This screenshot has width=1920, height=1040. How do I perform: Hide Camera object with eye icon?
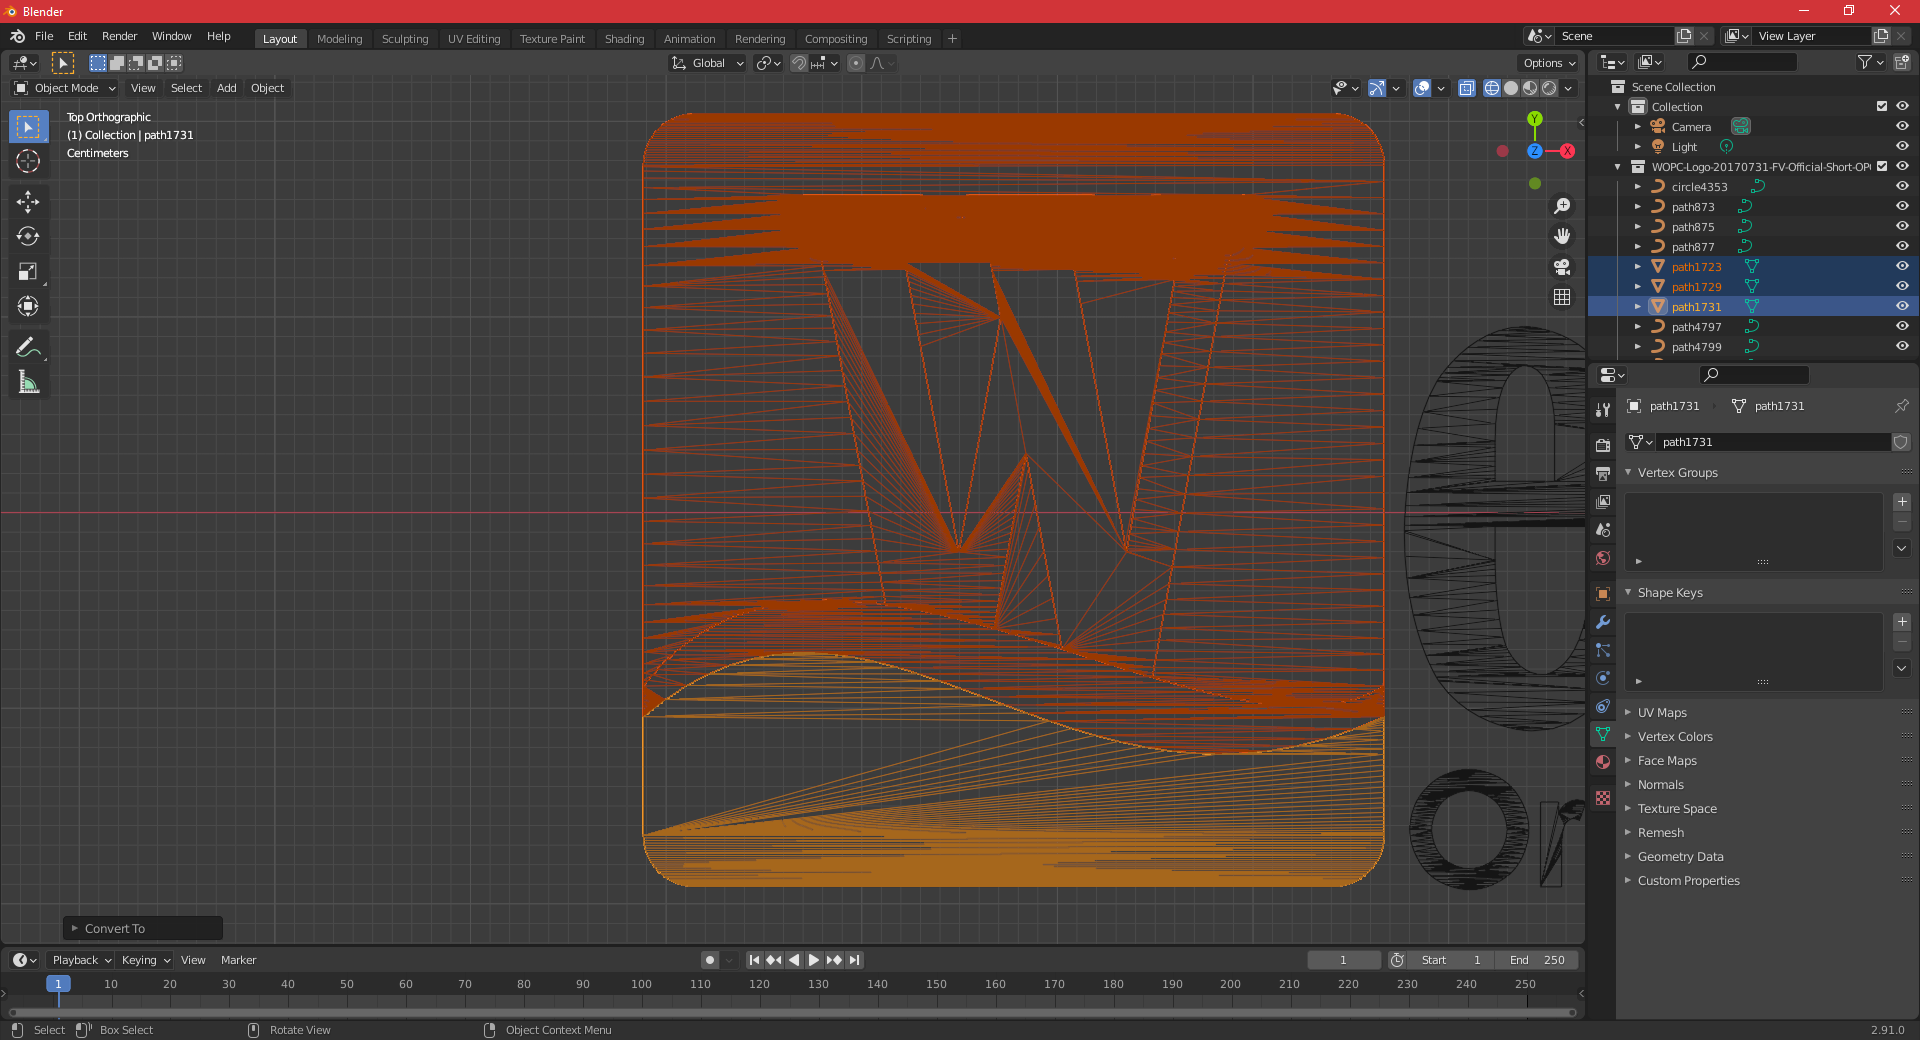tap(1902, 127)
